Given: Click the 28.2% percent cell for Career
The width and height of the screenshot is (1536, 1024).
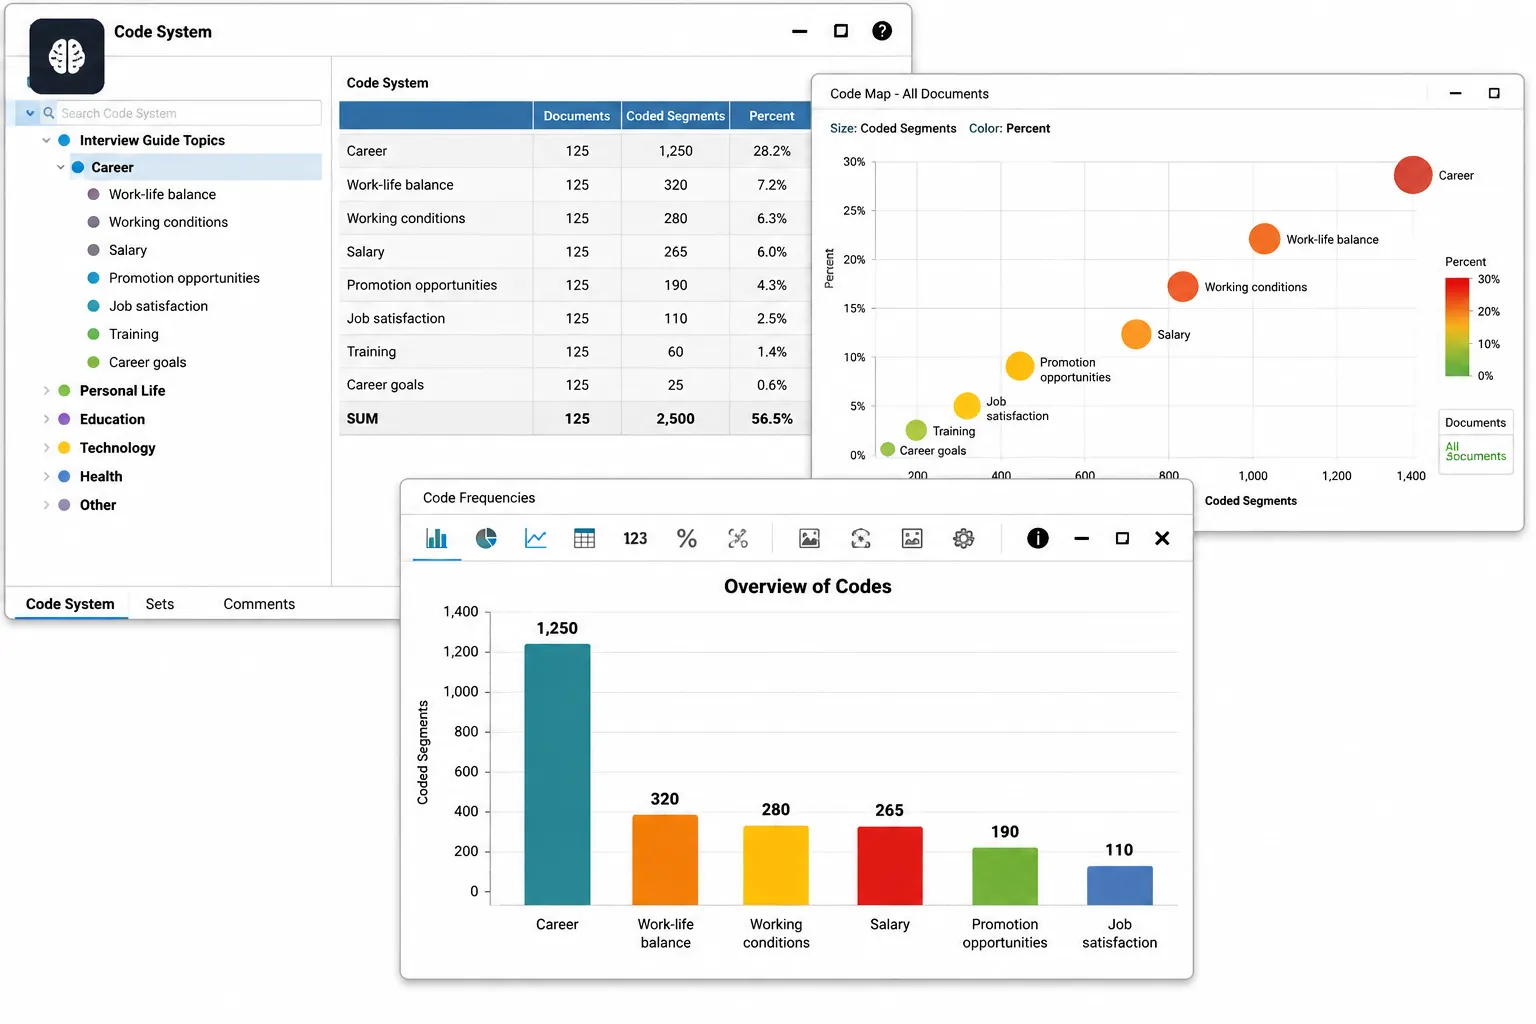Looking at the screenshot, I should [x=772, y=151].
